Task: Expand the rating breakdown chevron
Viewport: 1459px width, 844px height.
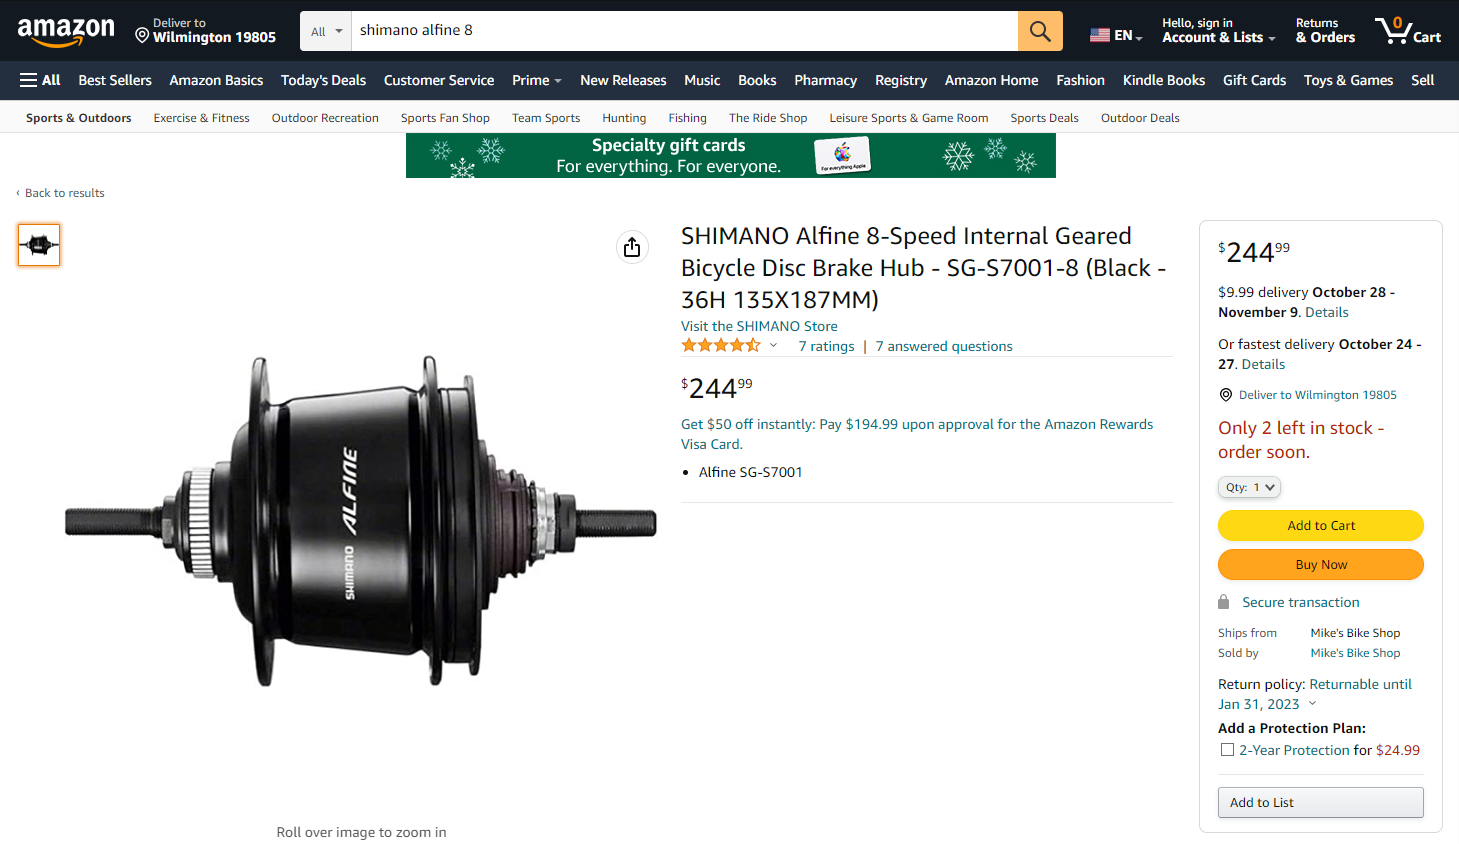Action: coord(773,346)
